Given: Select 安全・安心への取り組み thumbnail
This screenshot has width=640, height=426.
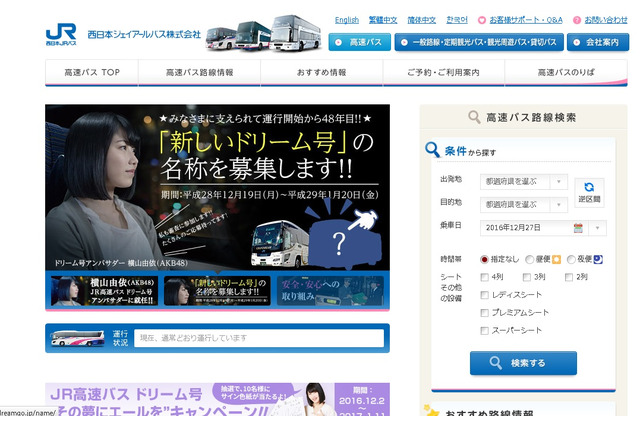Looking at the screenshot, I should click(330, 291).
